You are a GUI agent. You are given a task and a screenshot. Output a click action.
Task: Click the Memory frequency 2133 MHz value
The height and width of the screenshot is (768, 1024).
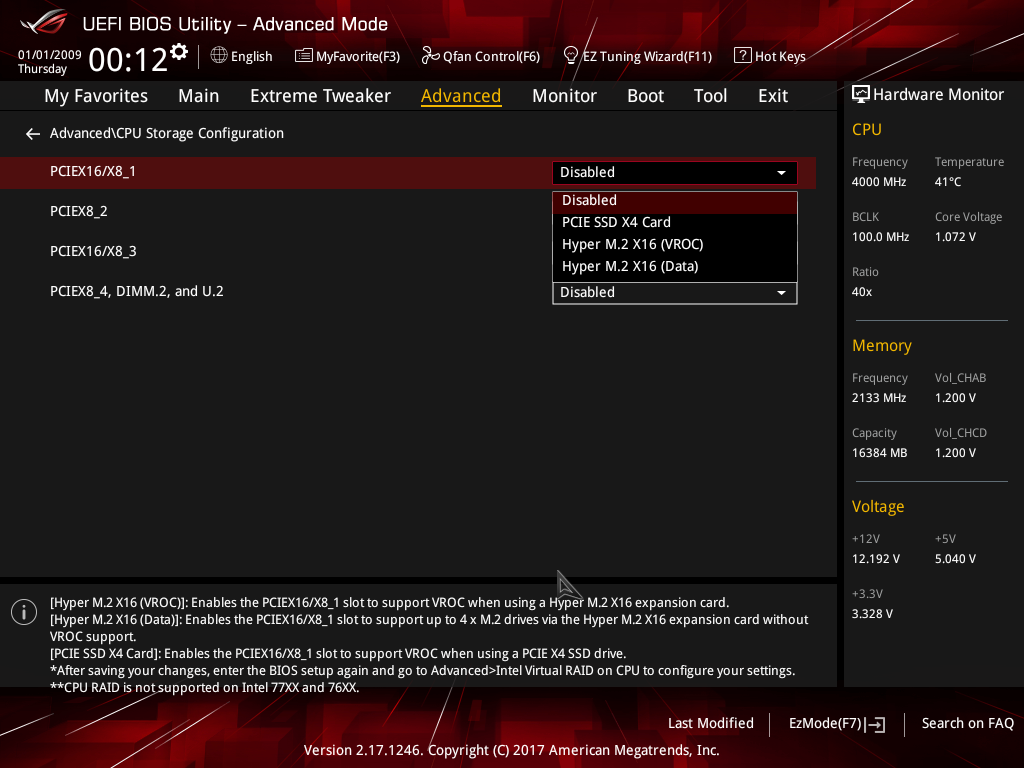click(x=878, y=398)
